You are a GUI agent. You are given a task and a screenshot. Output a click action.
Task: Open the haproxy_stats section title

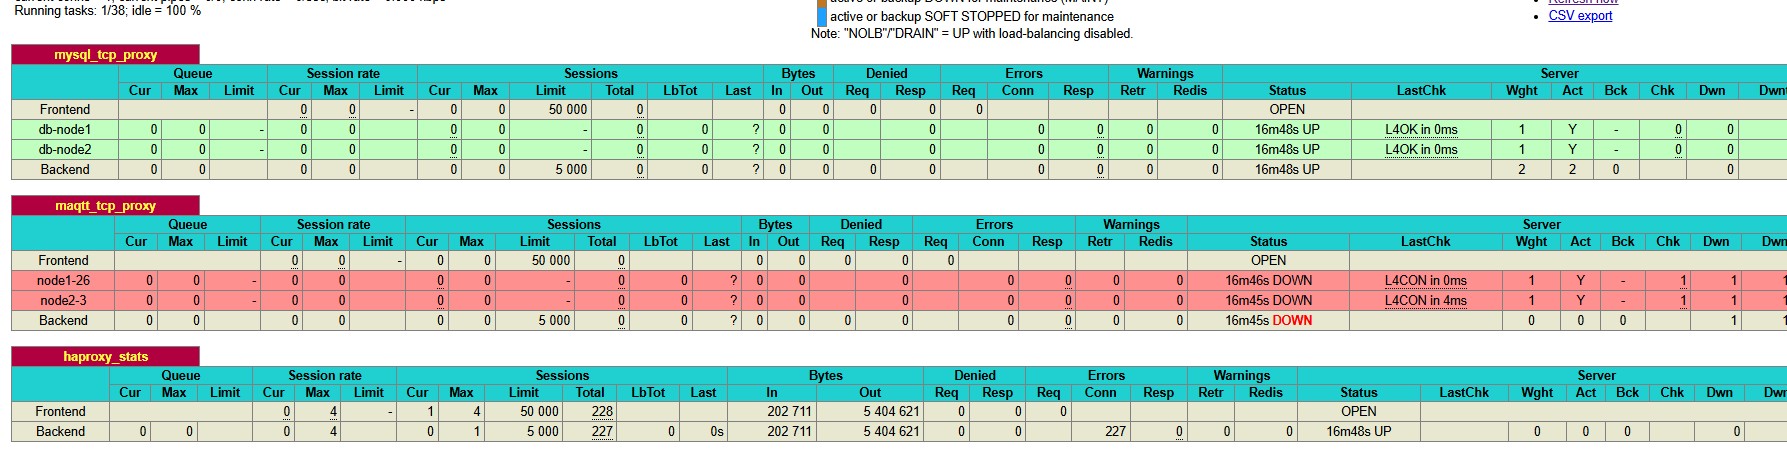[105, 357]
